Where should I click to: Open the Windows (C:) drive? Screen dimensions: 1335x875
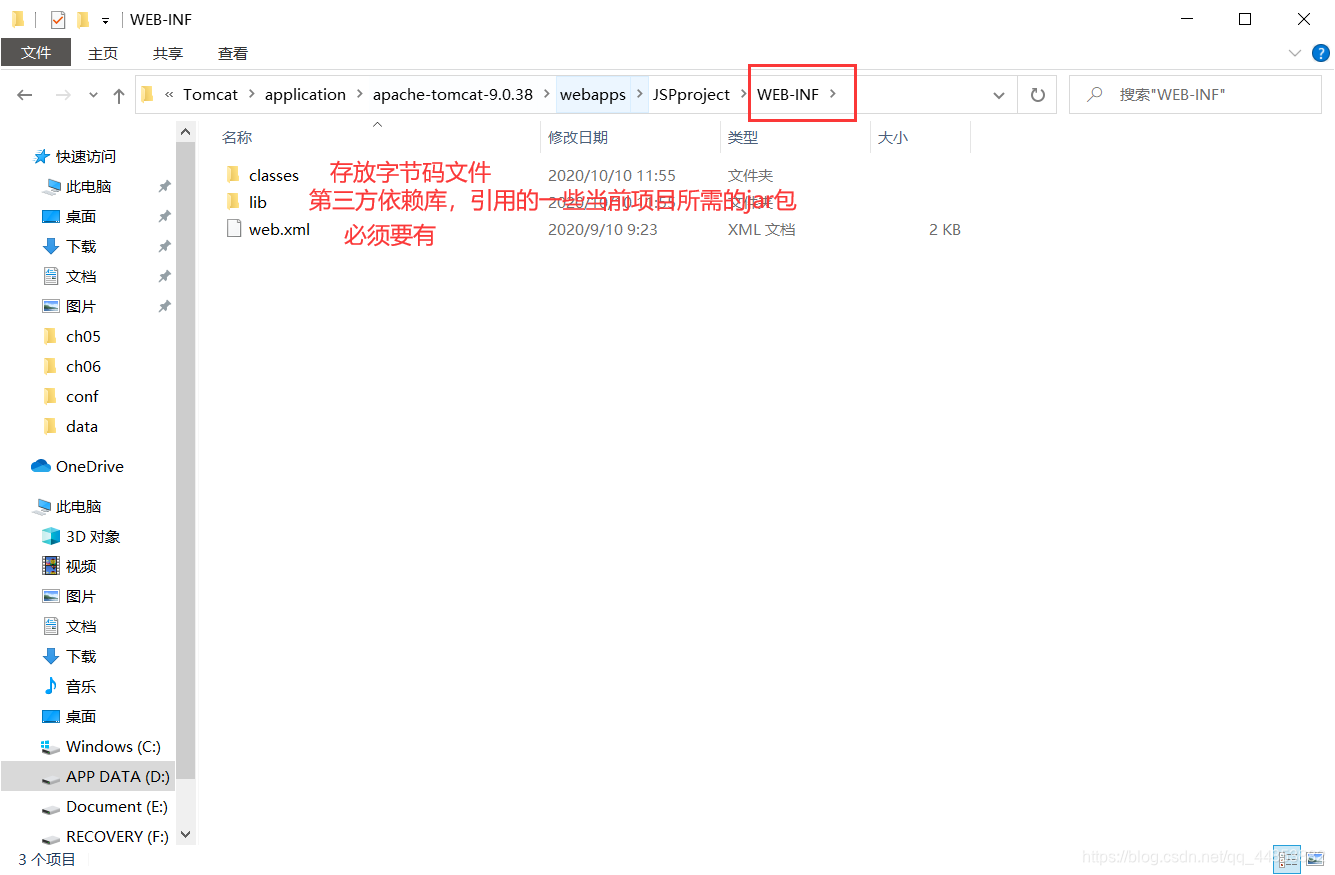[x=113, y=746]
